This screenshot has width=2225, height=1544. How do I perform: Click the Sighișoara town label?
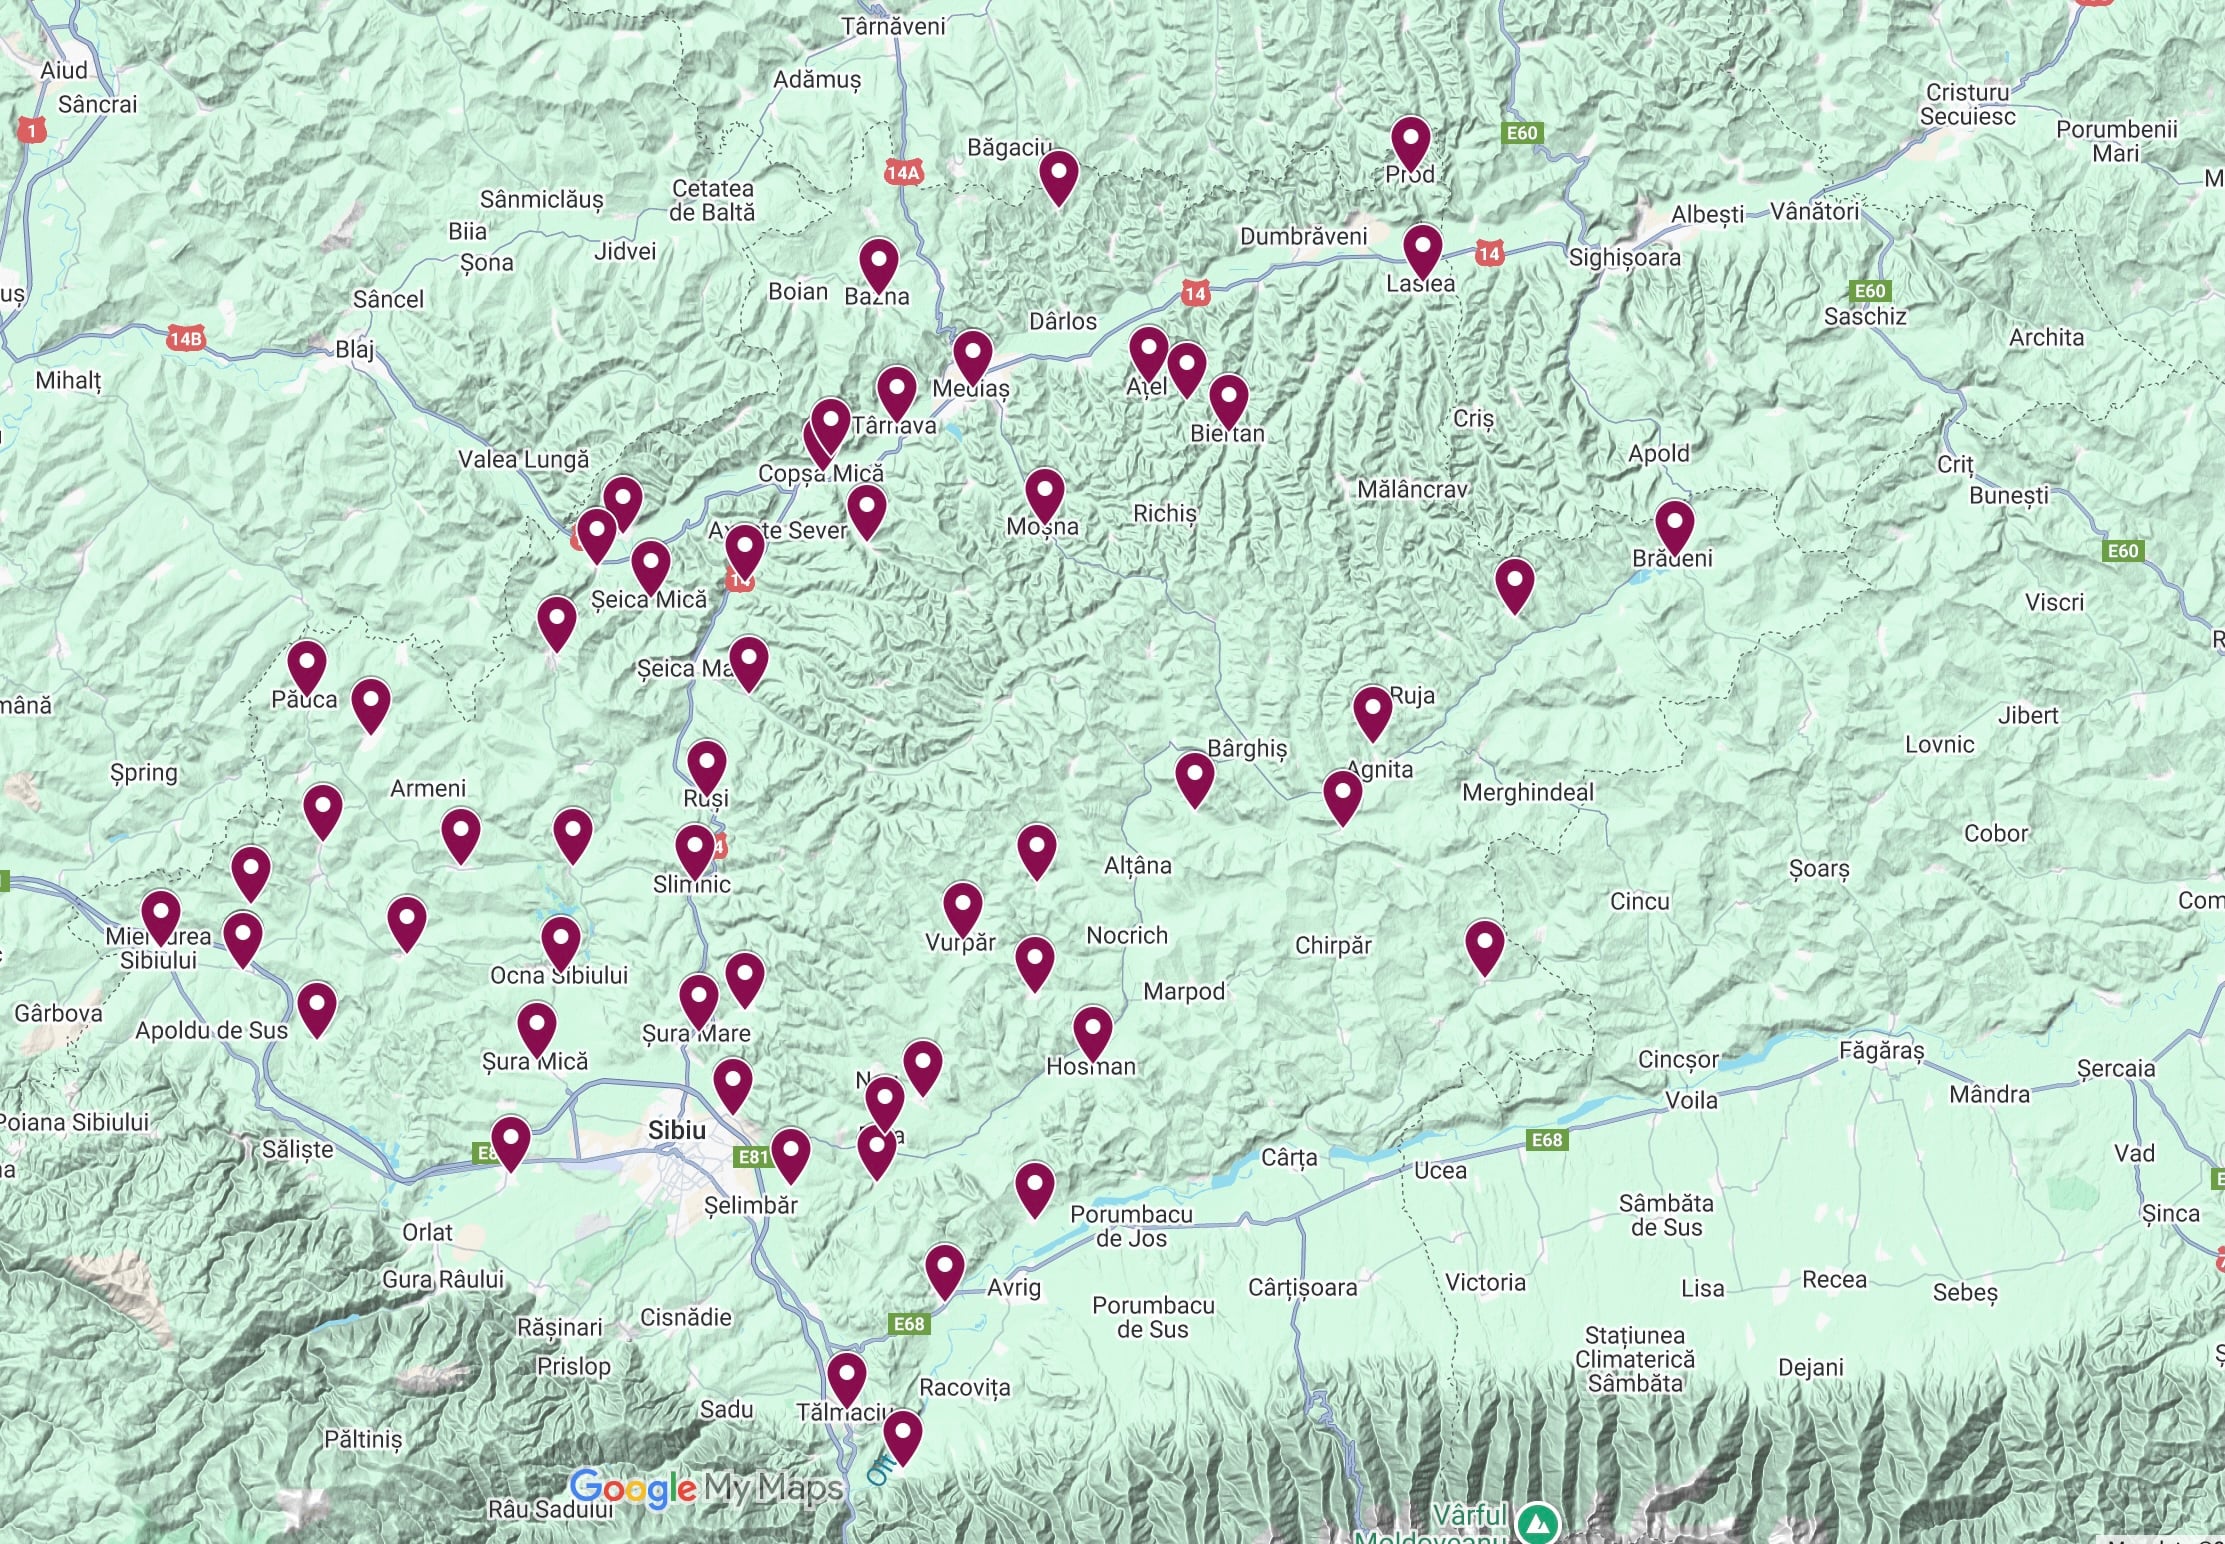click(x=1624, y=257)
